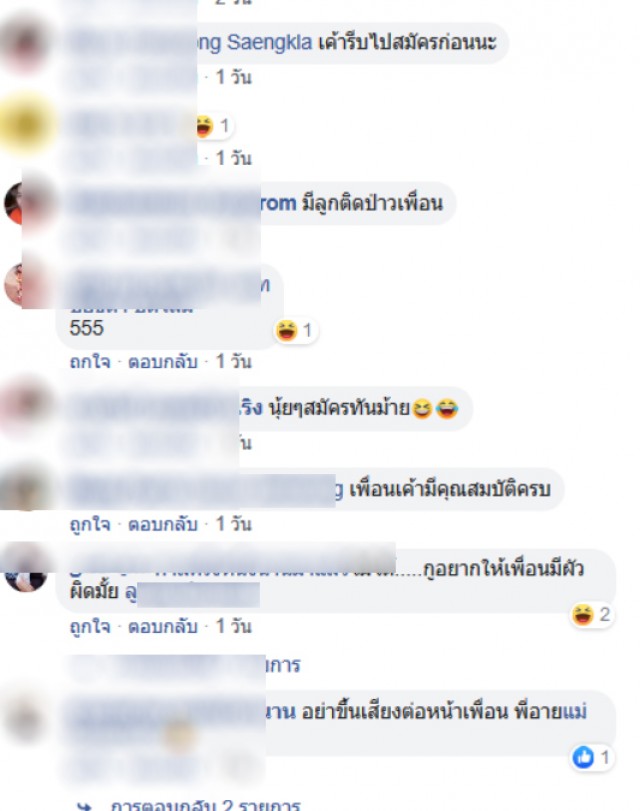Click ตอบกลับ under the 555 comment
The height and width of the screenshot is (811, 640).
[x=163, y=362]
